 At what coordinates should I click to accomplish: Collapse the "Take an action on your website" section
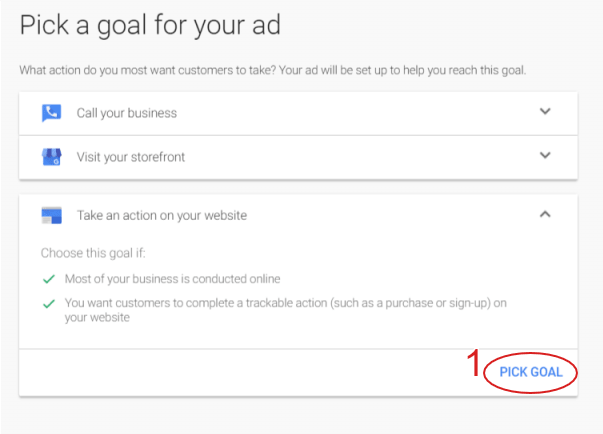coord(545,214)
